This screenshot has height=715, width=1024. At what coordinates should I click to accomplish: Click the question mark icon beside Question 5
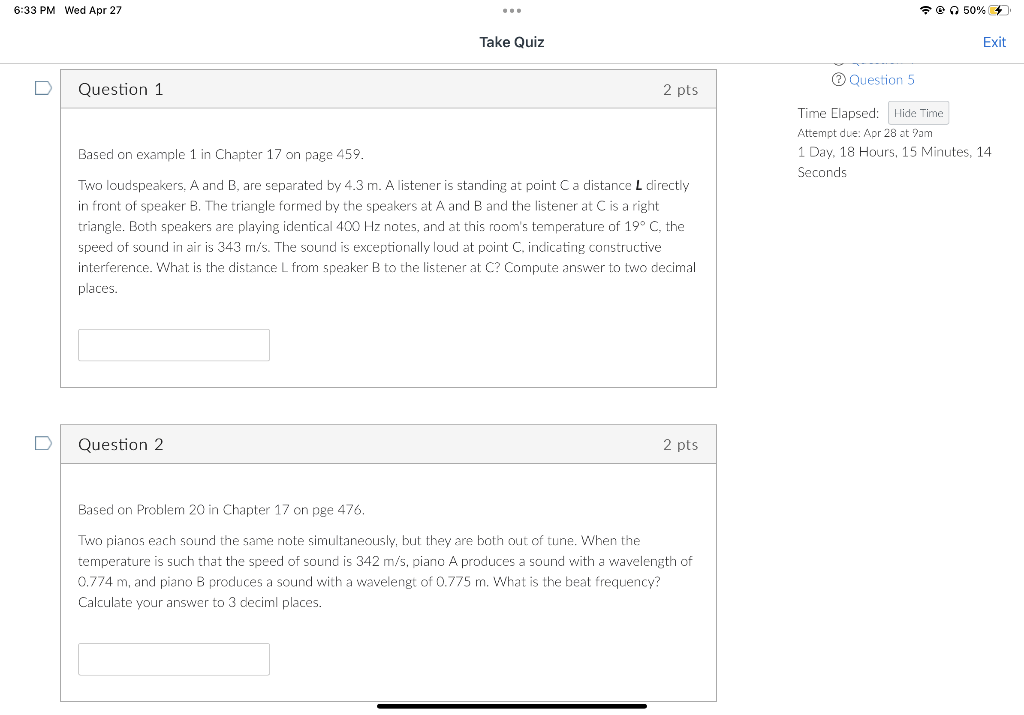click(839, 80)
